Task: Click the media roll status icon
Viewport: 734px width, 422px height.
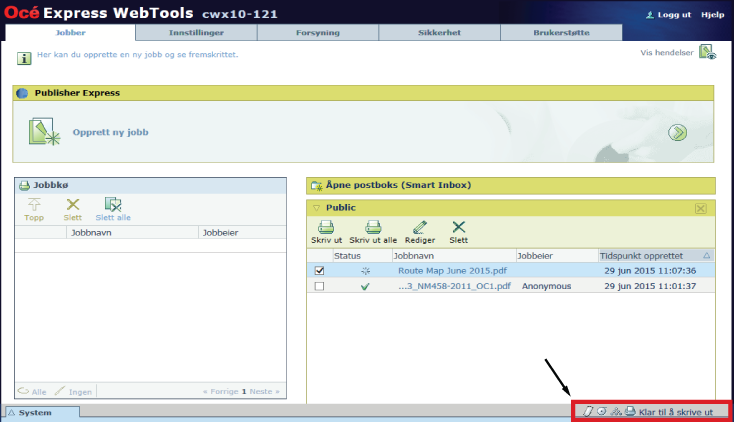Action: click(x=587, y=412)
